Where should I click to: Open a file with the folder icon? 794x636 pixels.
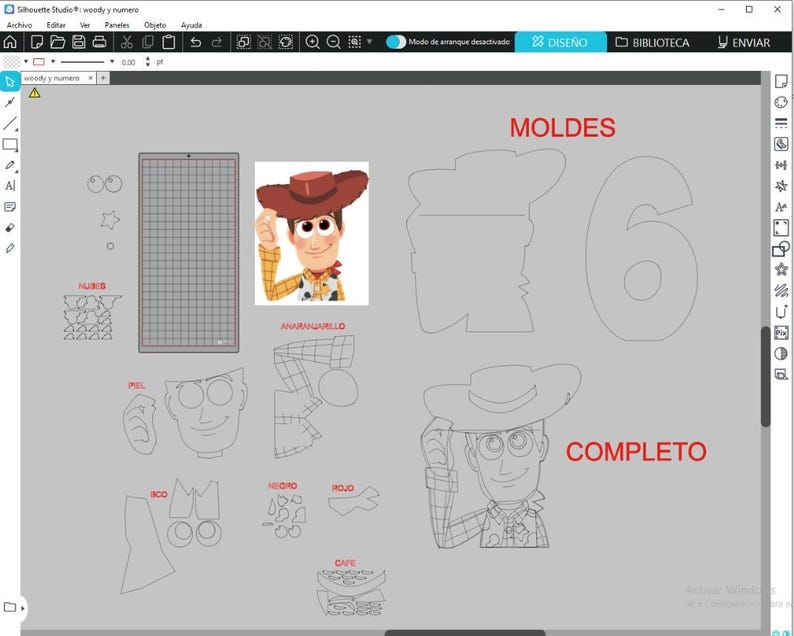[x=57, y=42]
